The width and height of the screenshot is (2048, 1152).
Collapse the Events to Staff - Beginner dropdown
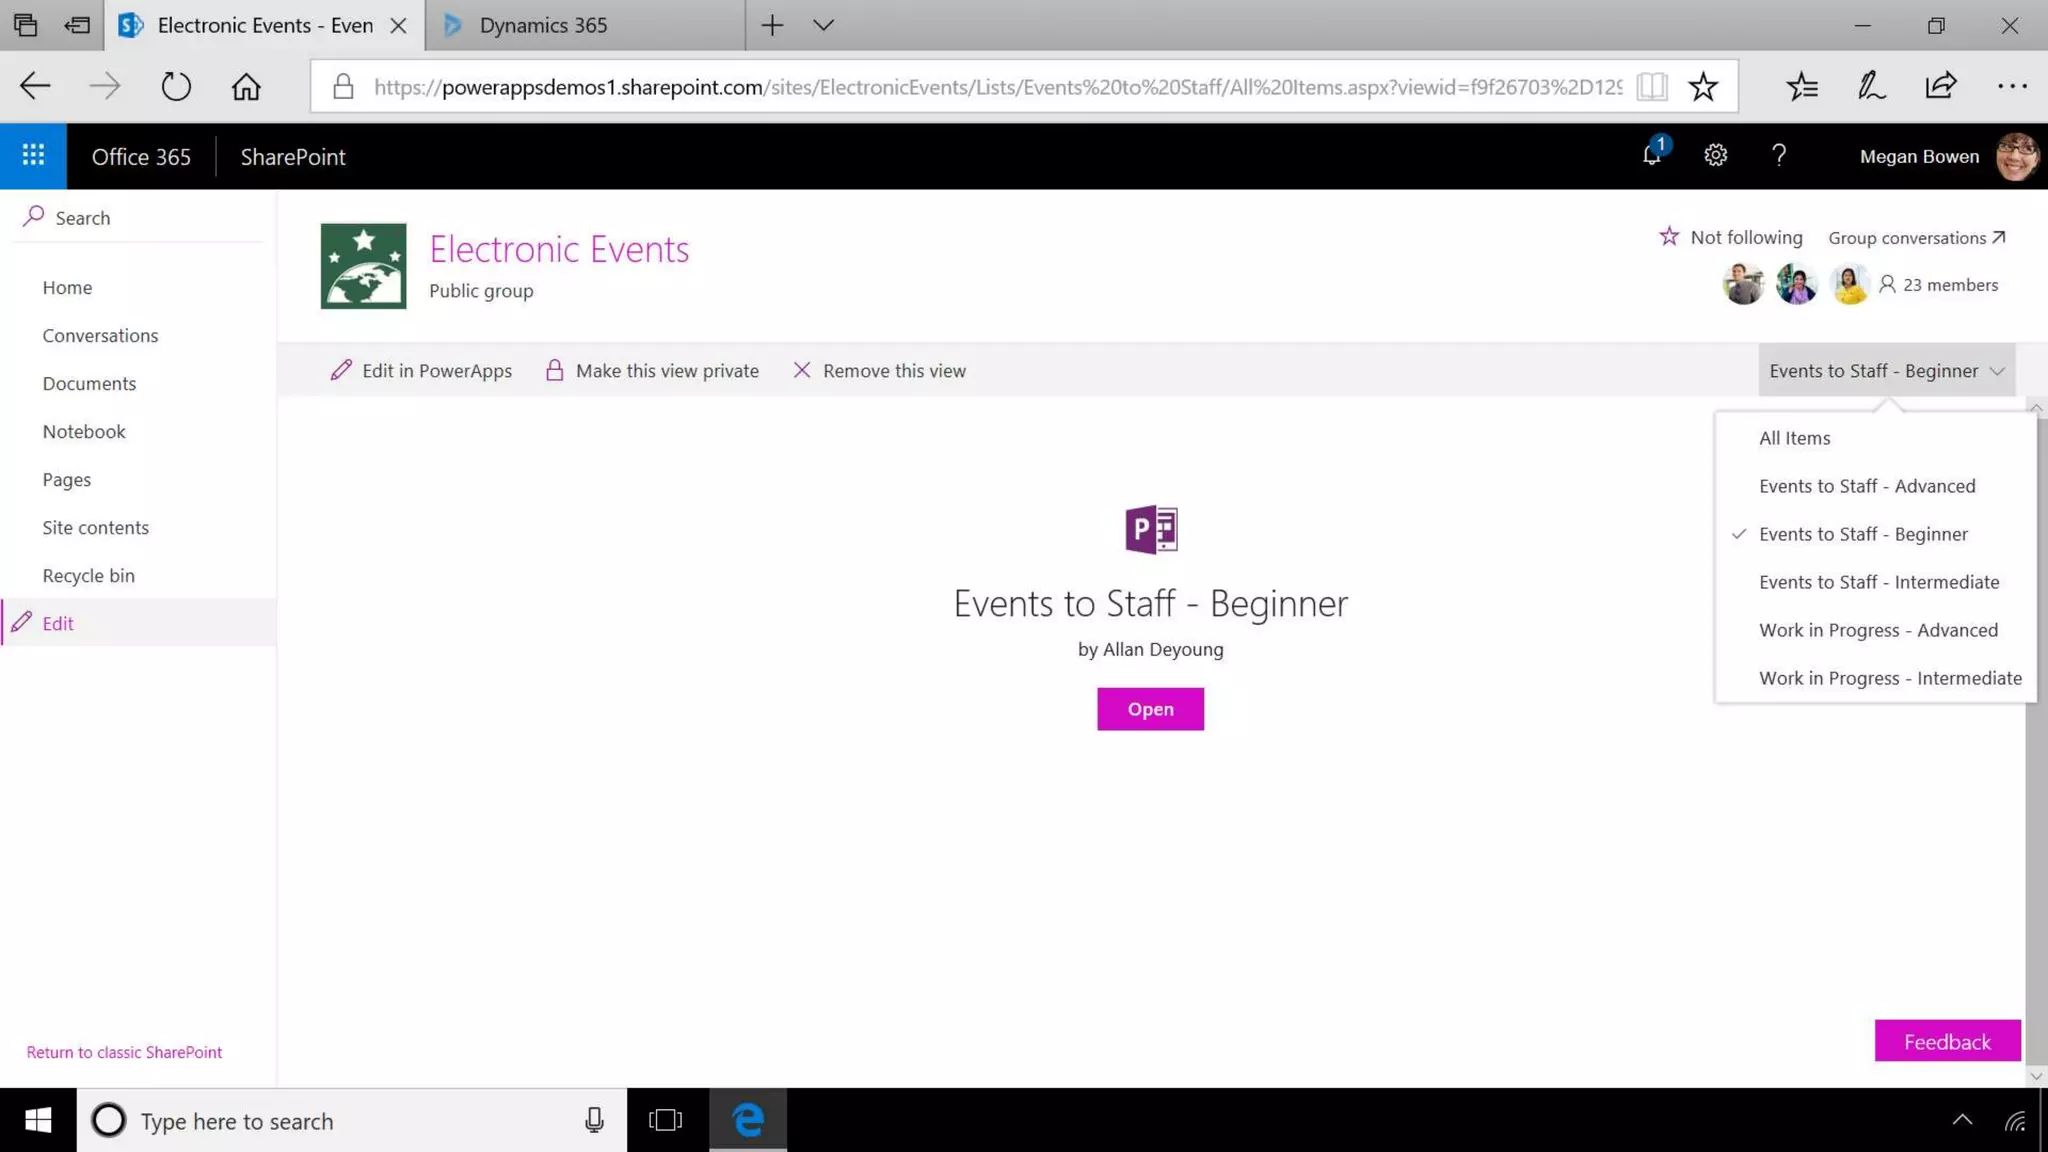coord(1886,371)
